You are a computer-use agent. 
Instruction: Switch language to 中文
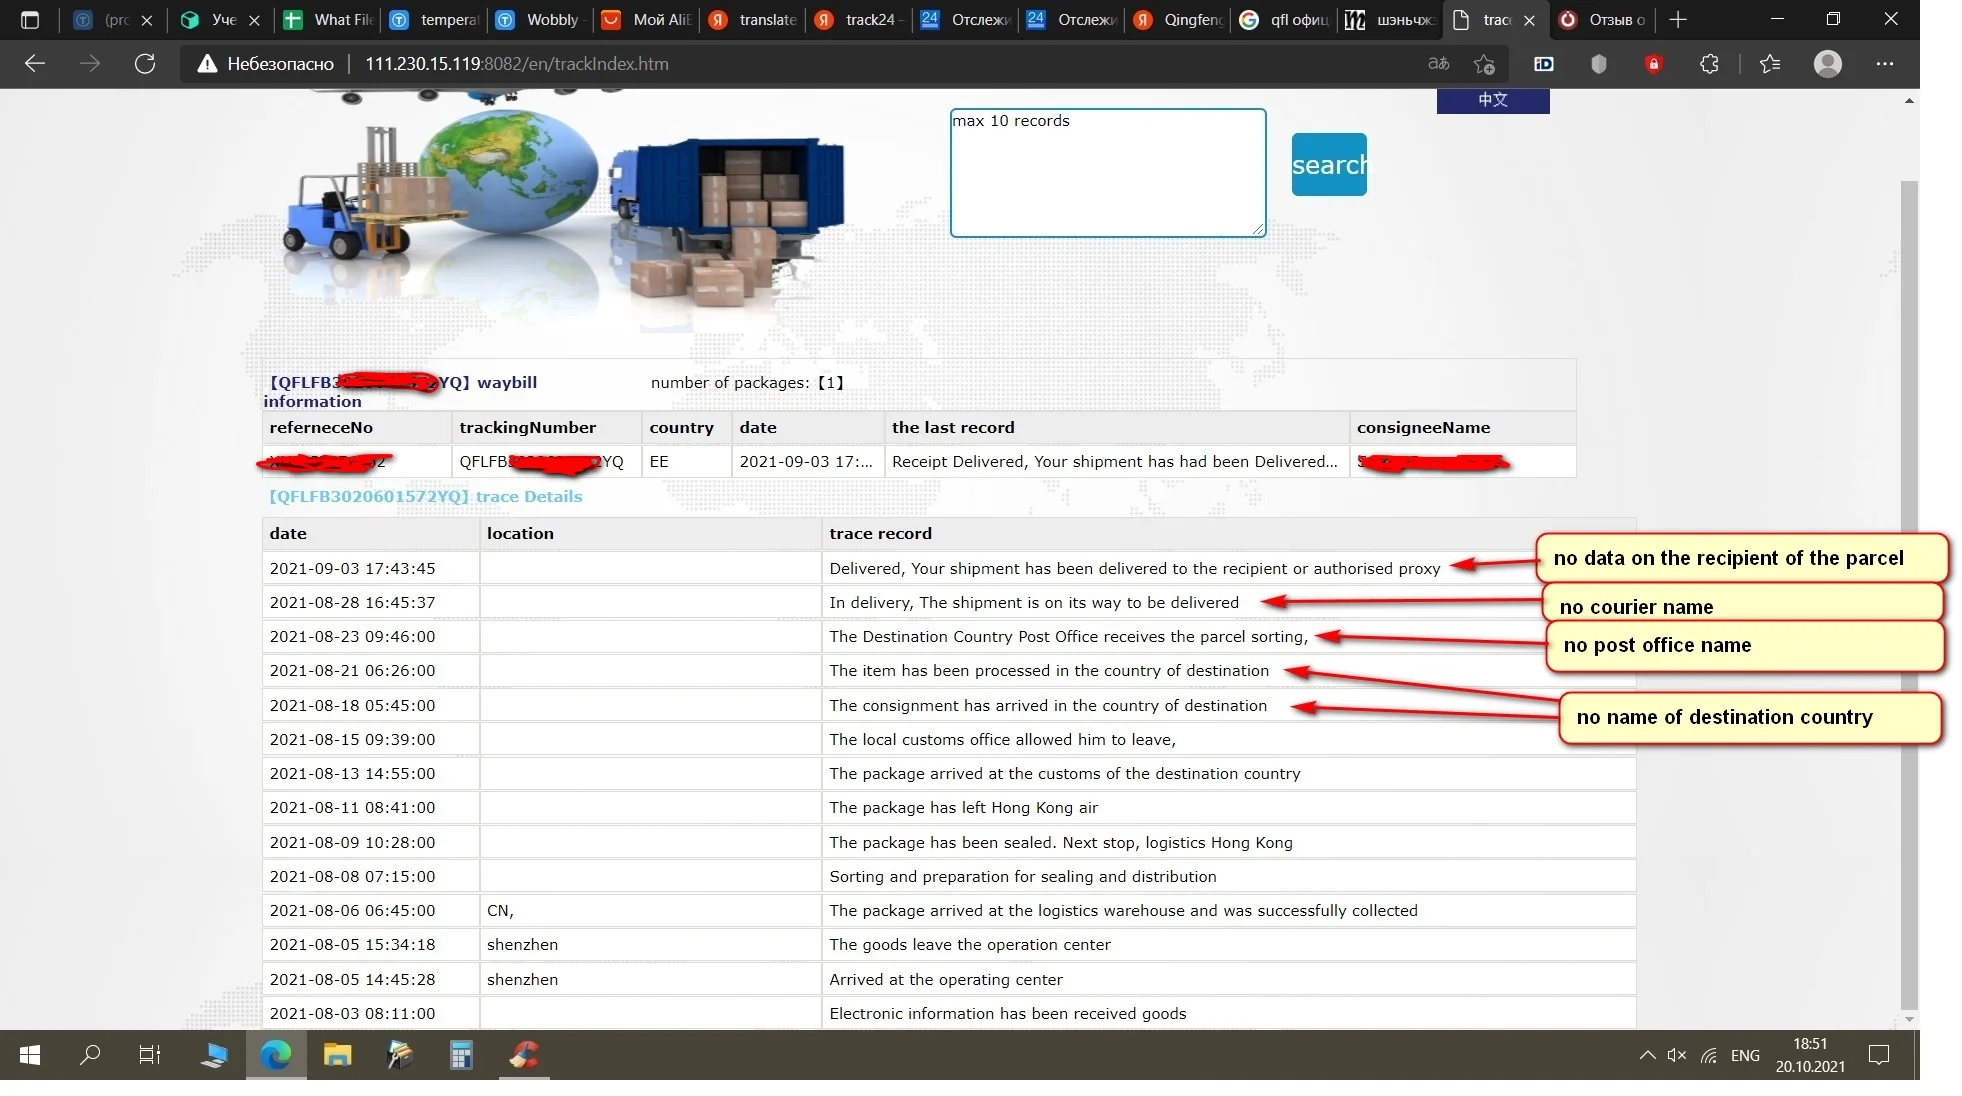tap(1492, 100)
